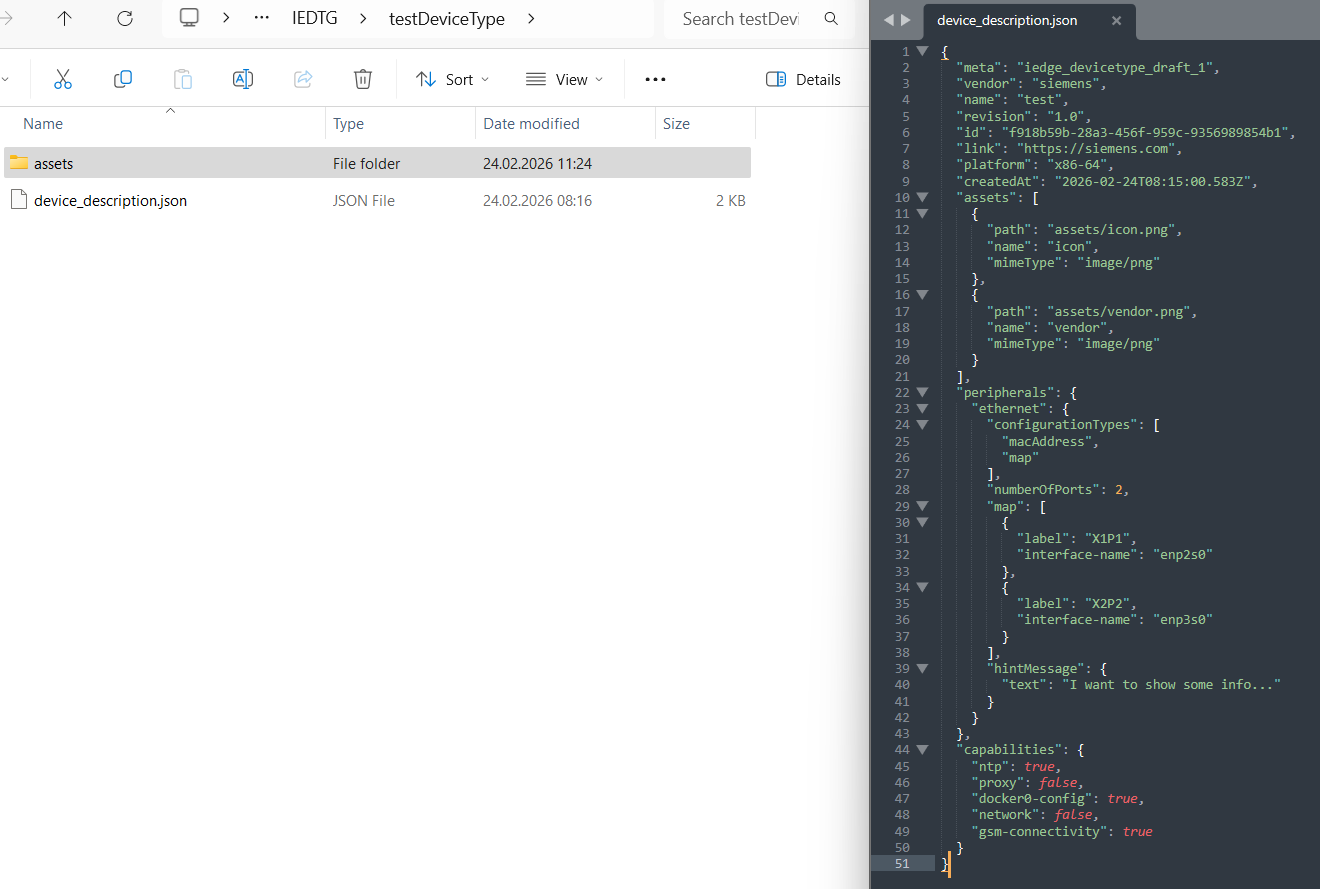Collapse the assets array fold at line 10
Image resolution: width=1320 pixels, height=889 pixels.
922,197
